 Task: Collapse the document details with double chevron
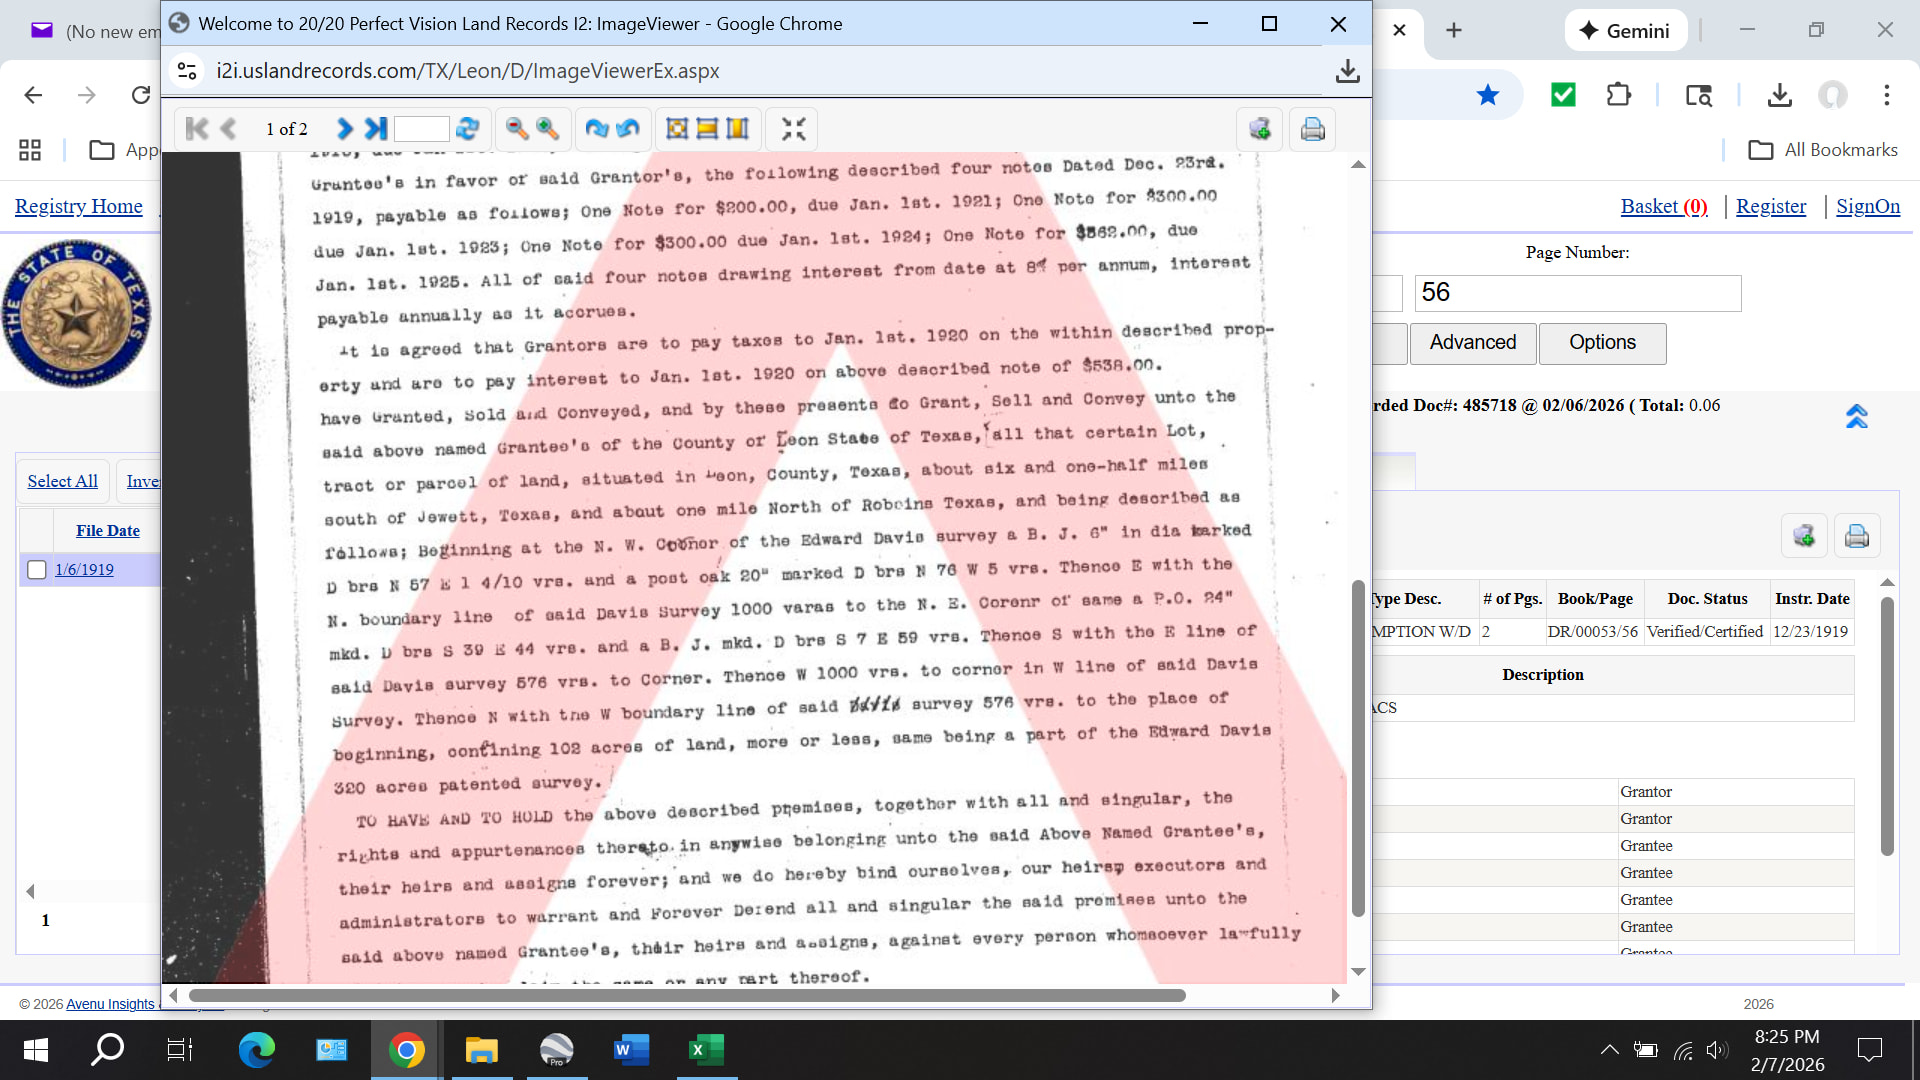1856,416
